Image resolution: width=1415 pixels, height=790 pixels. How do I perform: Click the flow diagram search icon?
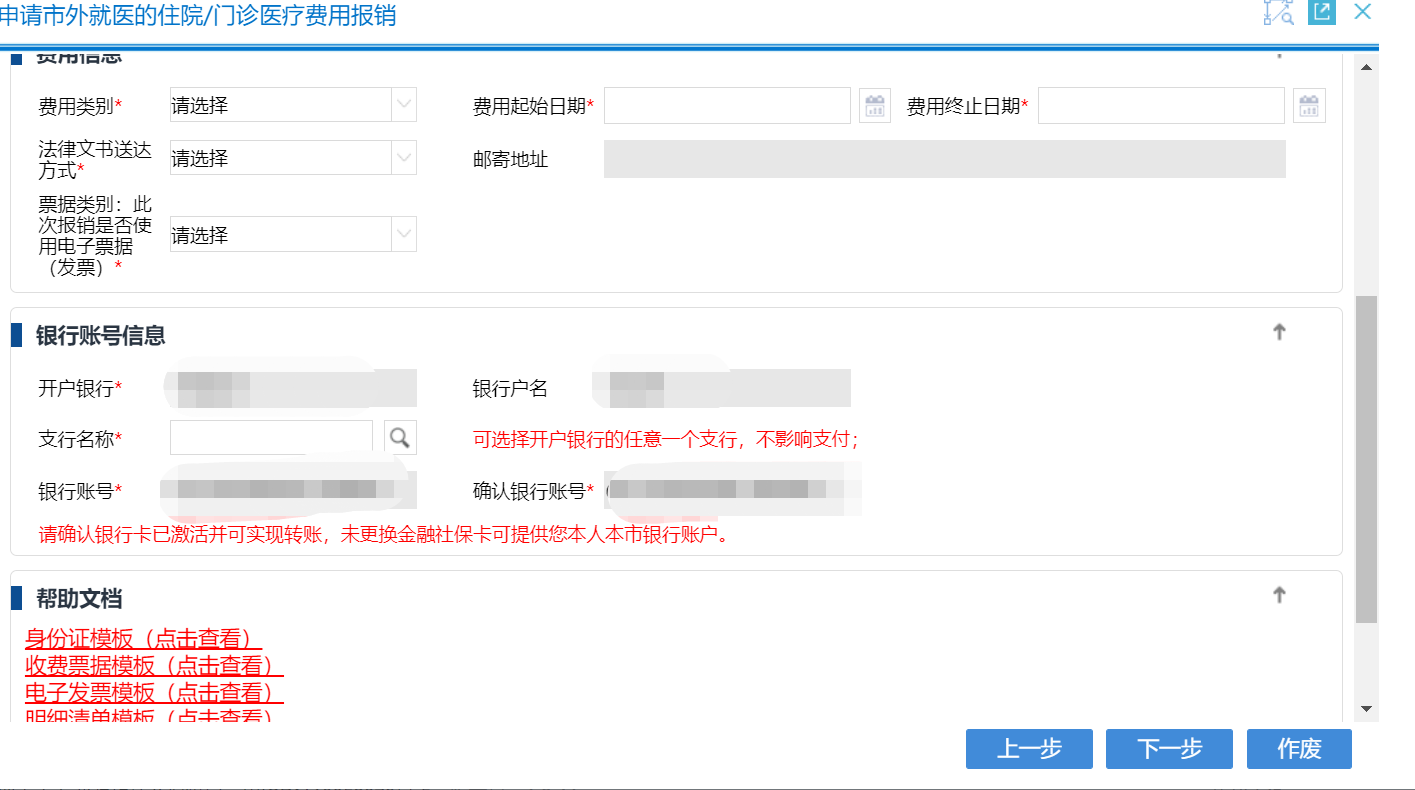tap(1279, 12)
